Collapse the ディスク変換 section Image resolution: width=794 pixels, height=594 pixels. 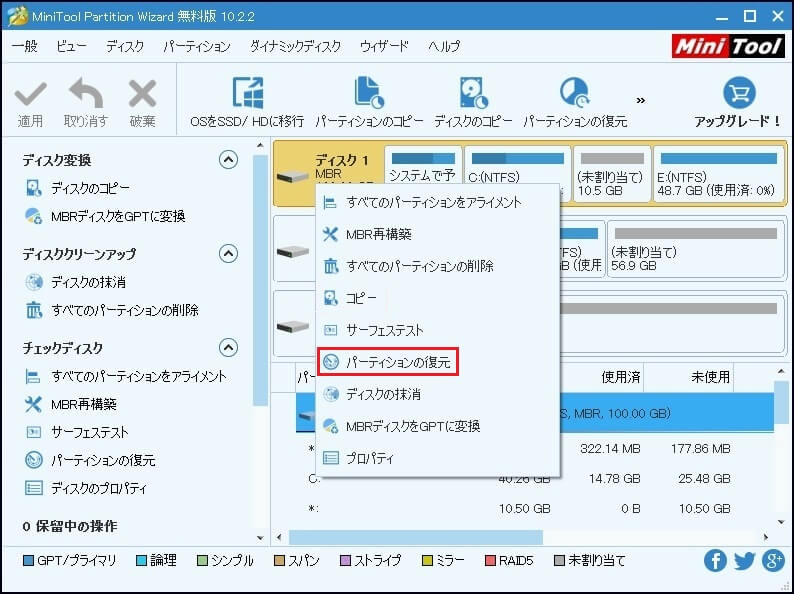(x=228, y=160)
